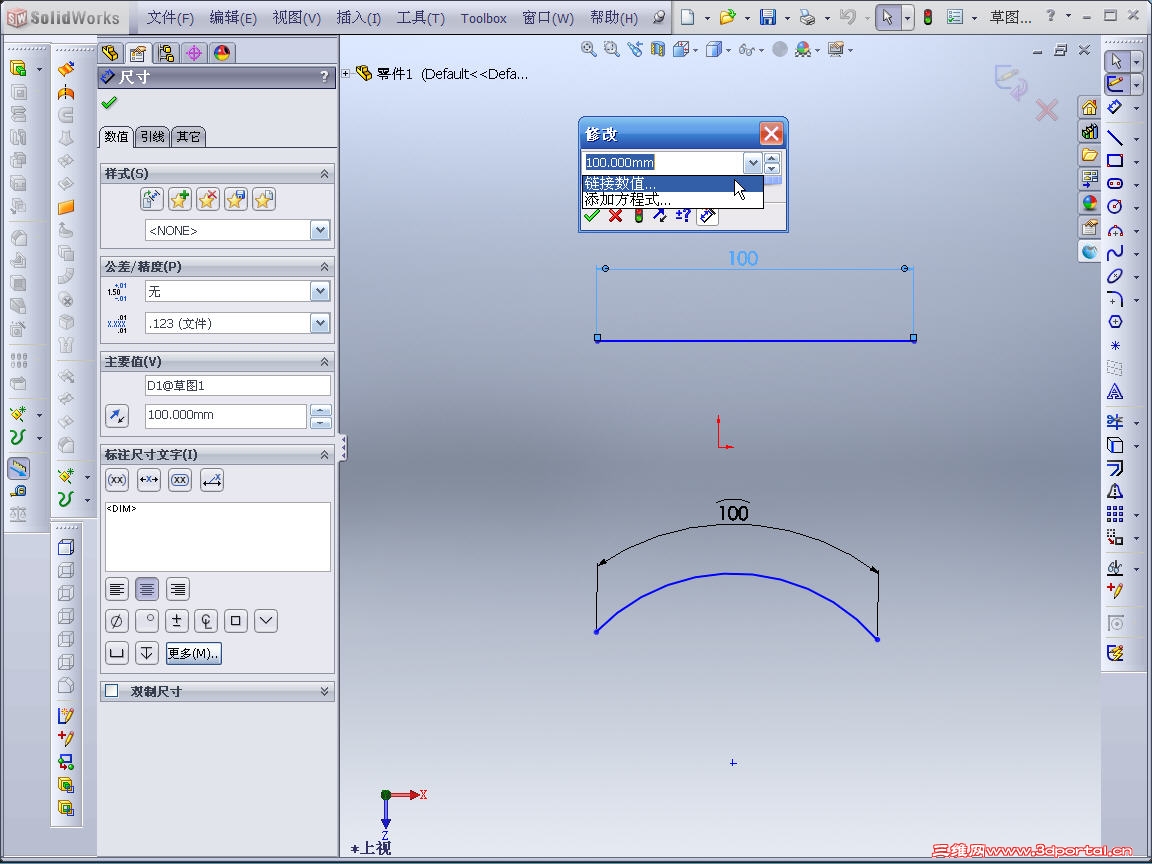This screenshot has width=1152, height=864.
Task: Choose 添加方程式... from dropdown list
Action: (673, 199)
